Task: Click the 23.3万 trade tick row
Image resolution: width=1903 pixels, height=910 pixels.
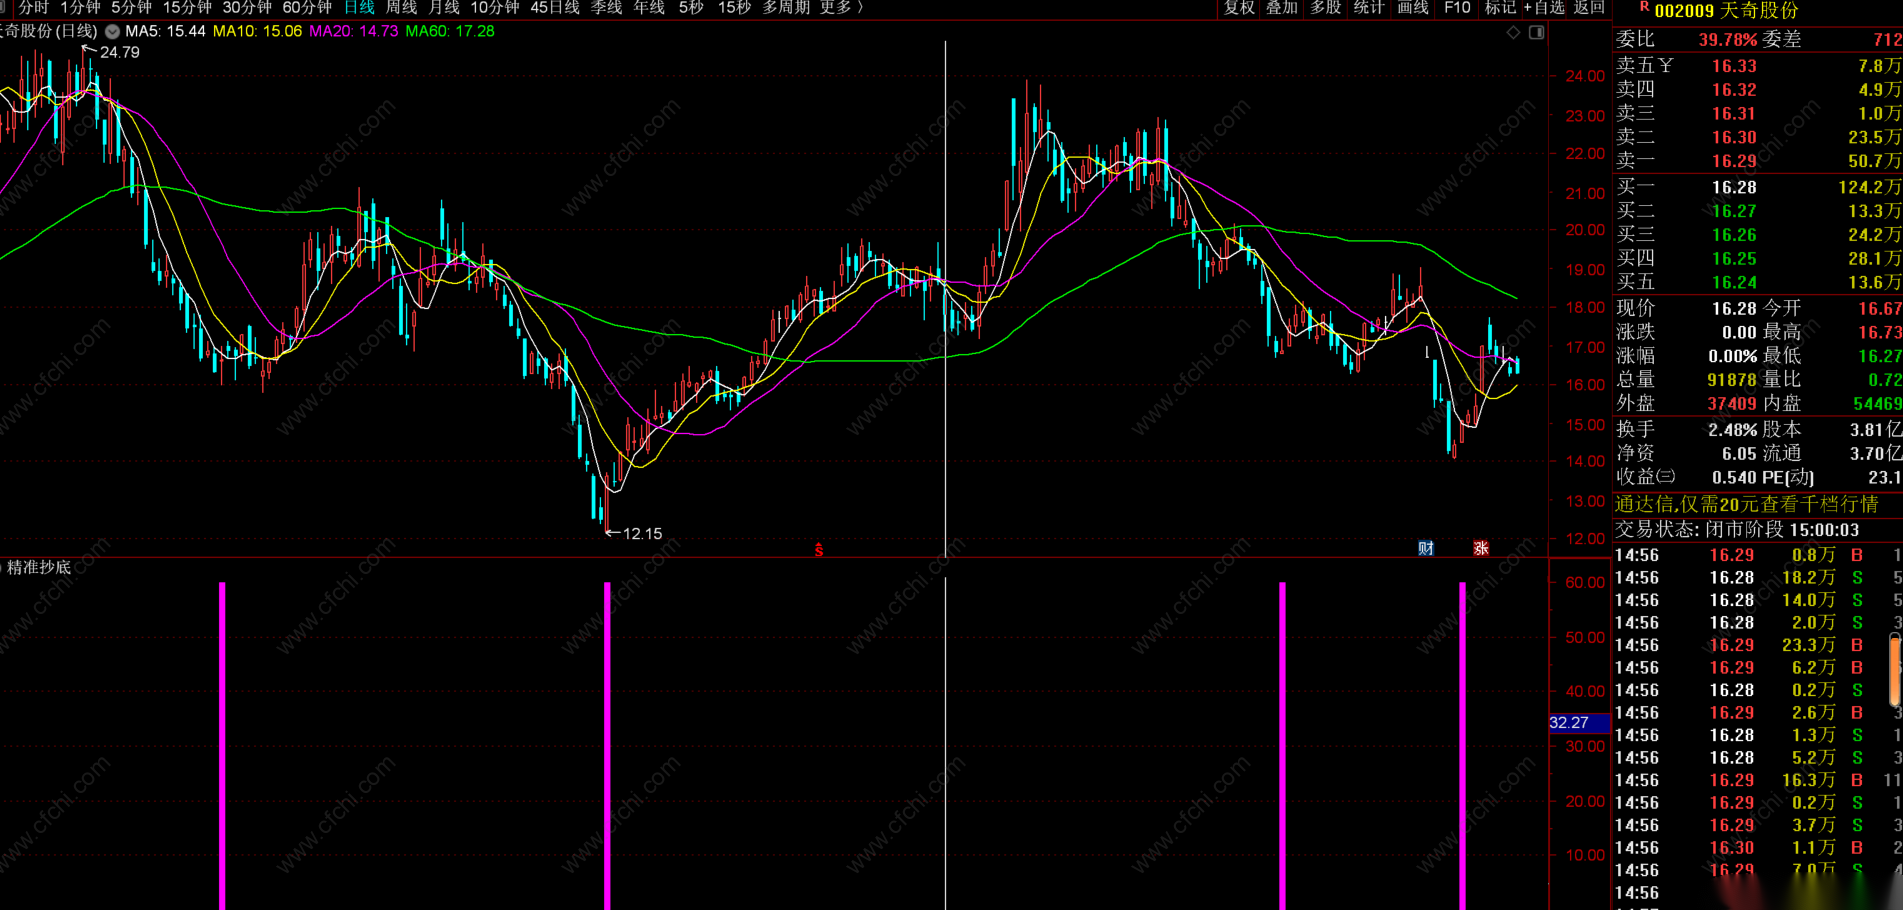Action: click(1758, 645)
